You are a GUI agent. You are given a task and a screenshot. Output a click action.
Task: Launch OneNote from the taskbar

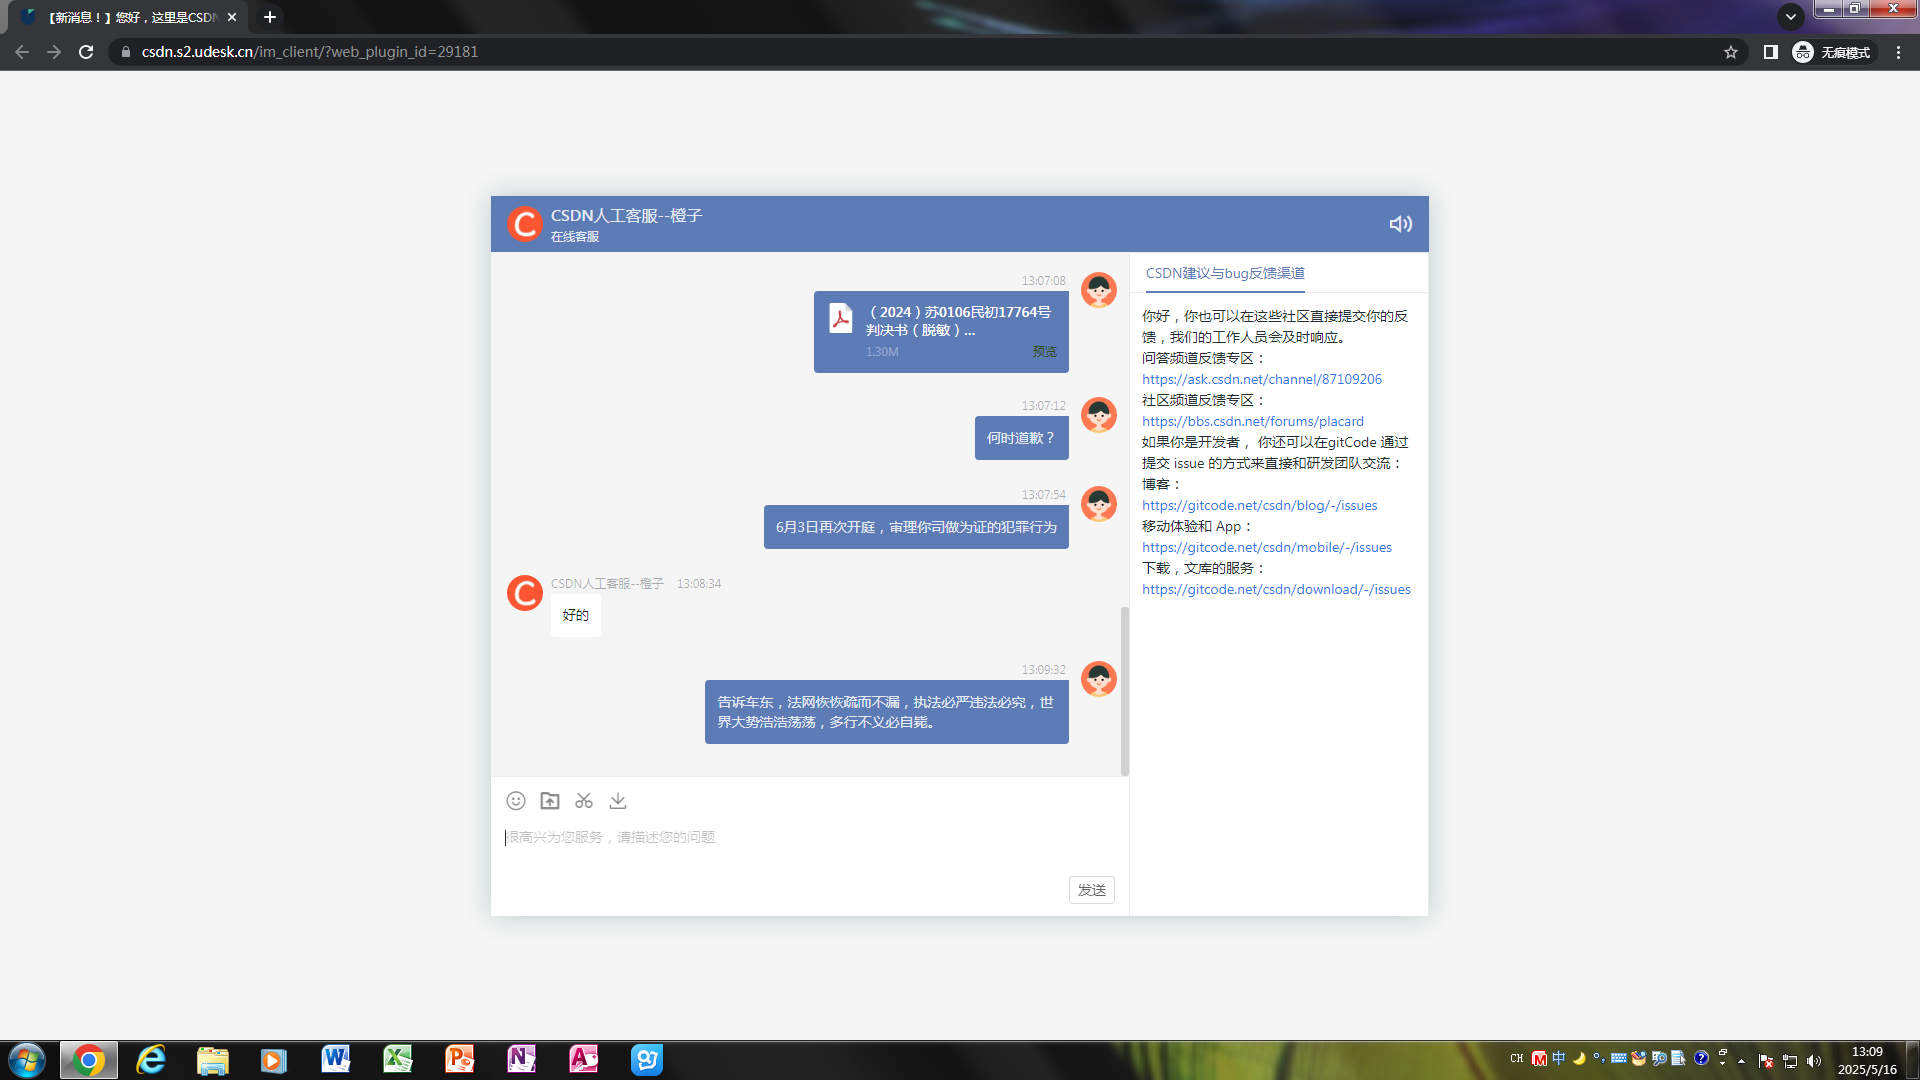[x=522, y=1060]
